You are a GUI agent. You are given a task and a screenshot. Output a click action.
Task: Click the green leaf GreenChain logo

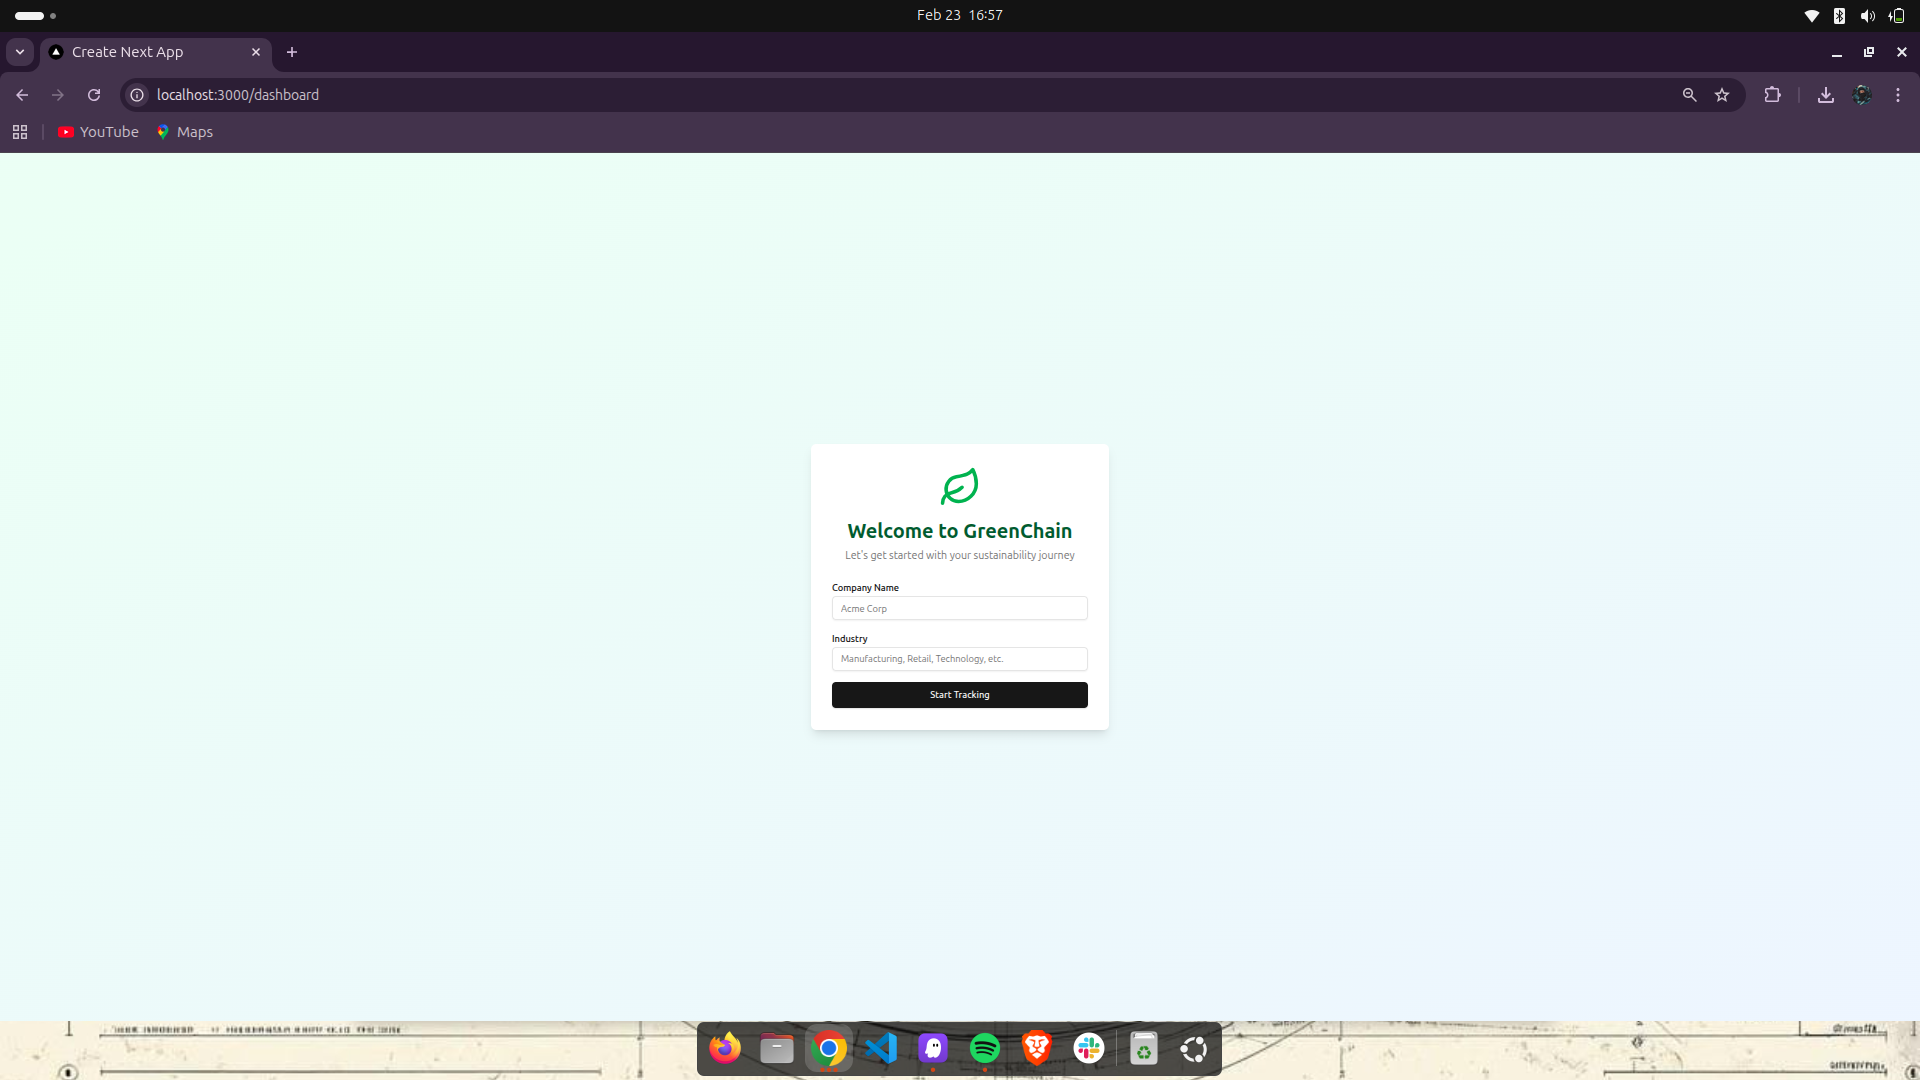[x=959, y=487]
